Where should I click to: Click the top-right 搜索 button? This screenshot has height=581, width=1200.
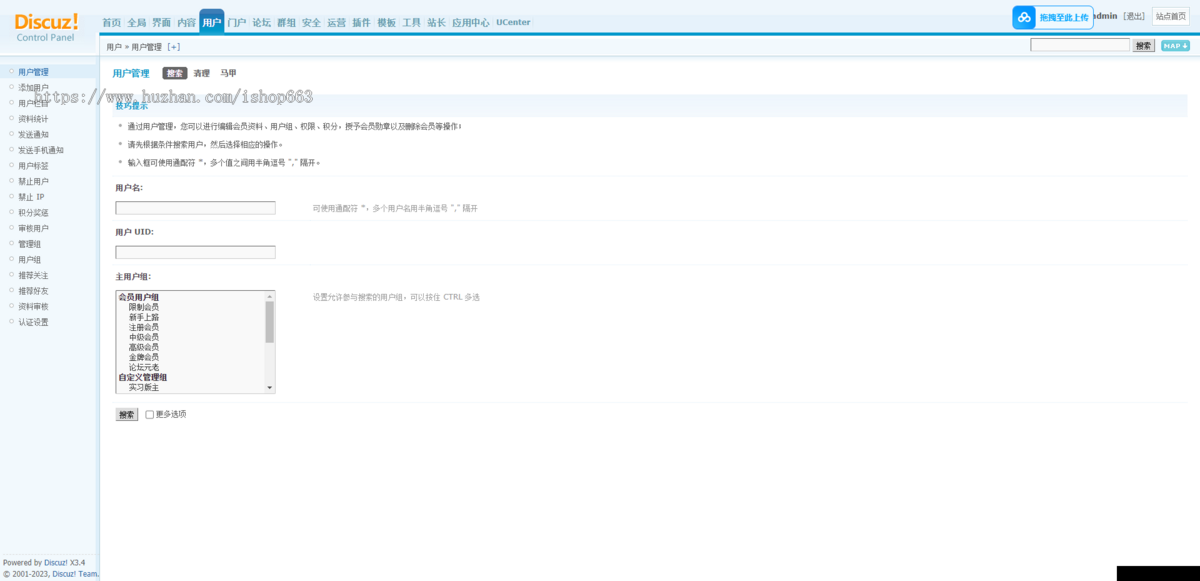pos(1144,45)
